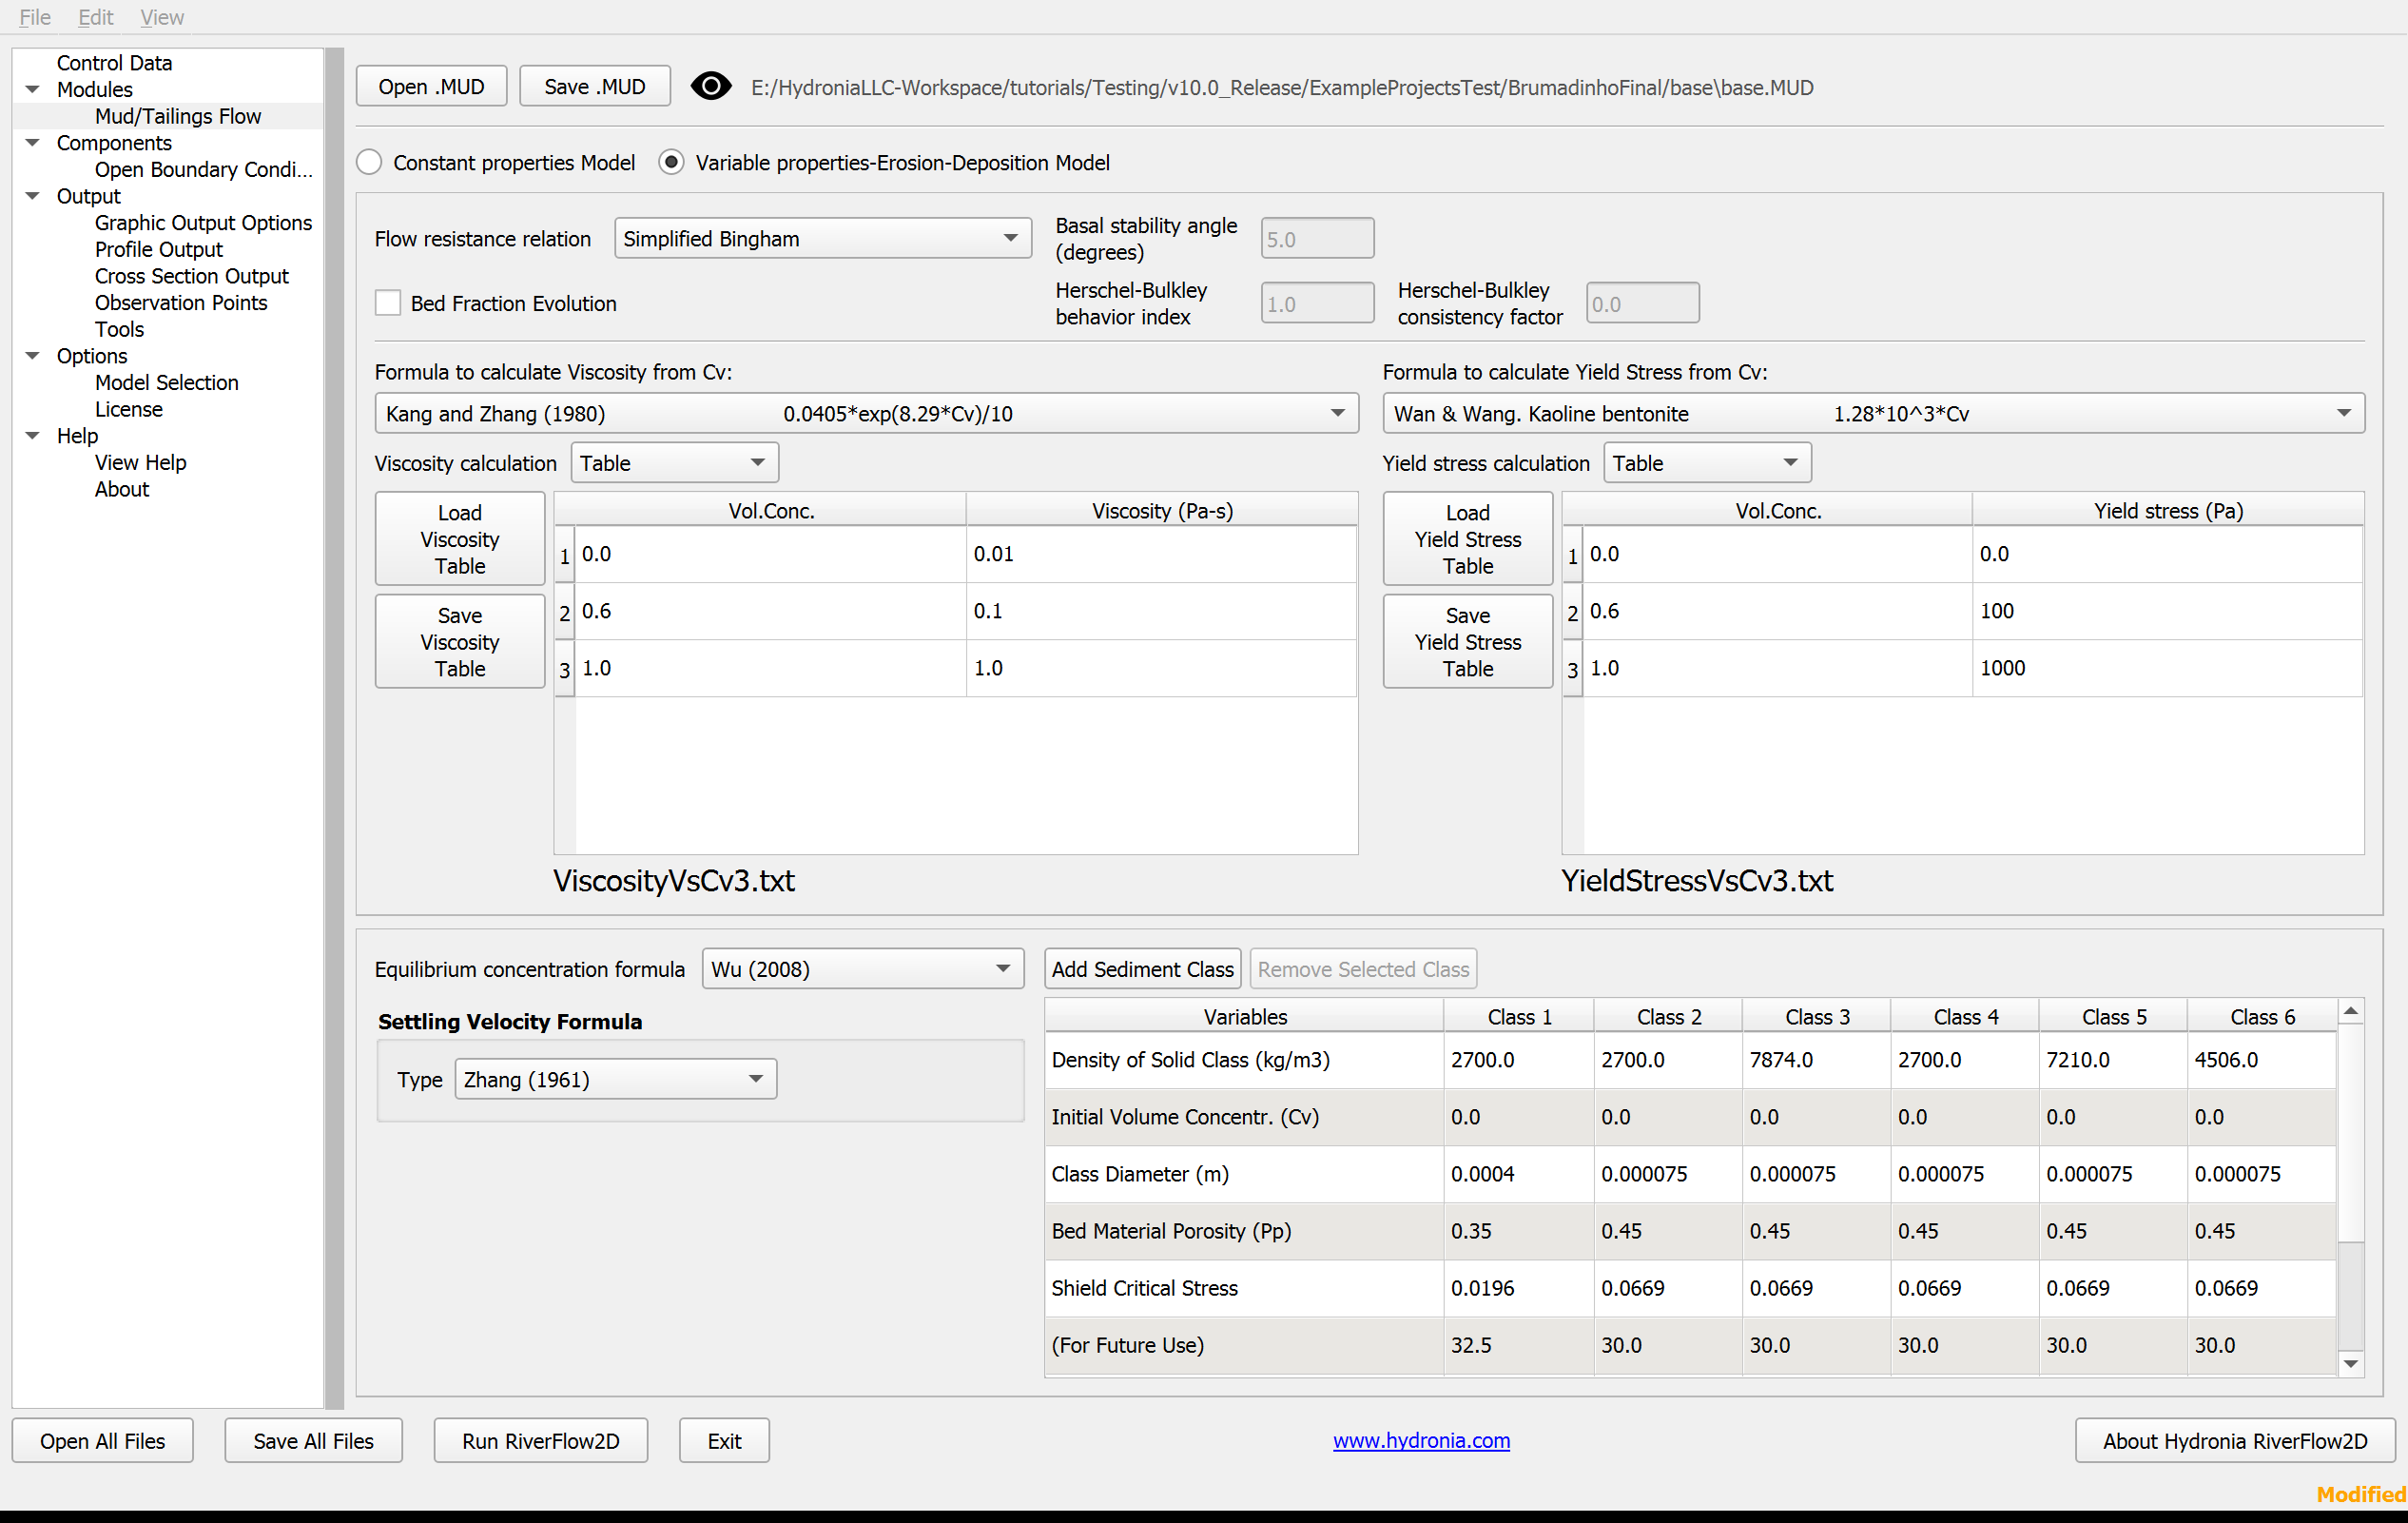The height and width of the screenshot is (1523, 2408).
Task: Click the Exit button
Action: [x=725, y=1441]
